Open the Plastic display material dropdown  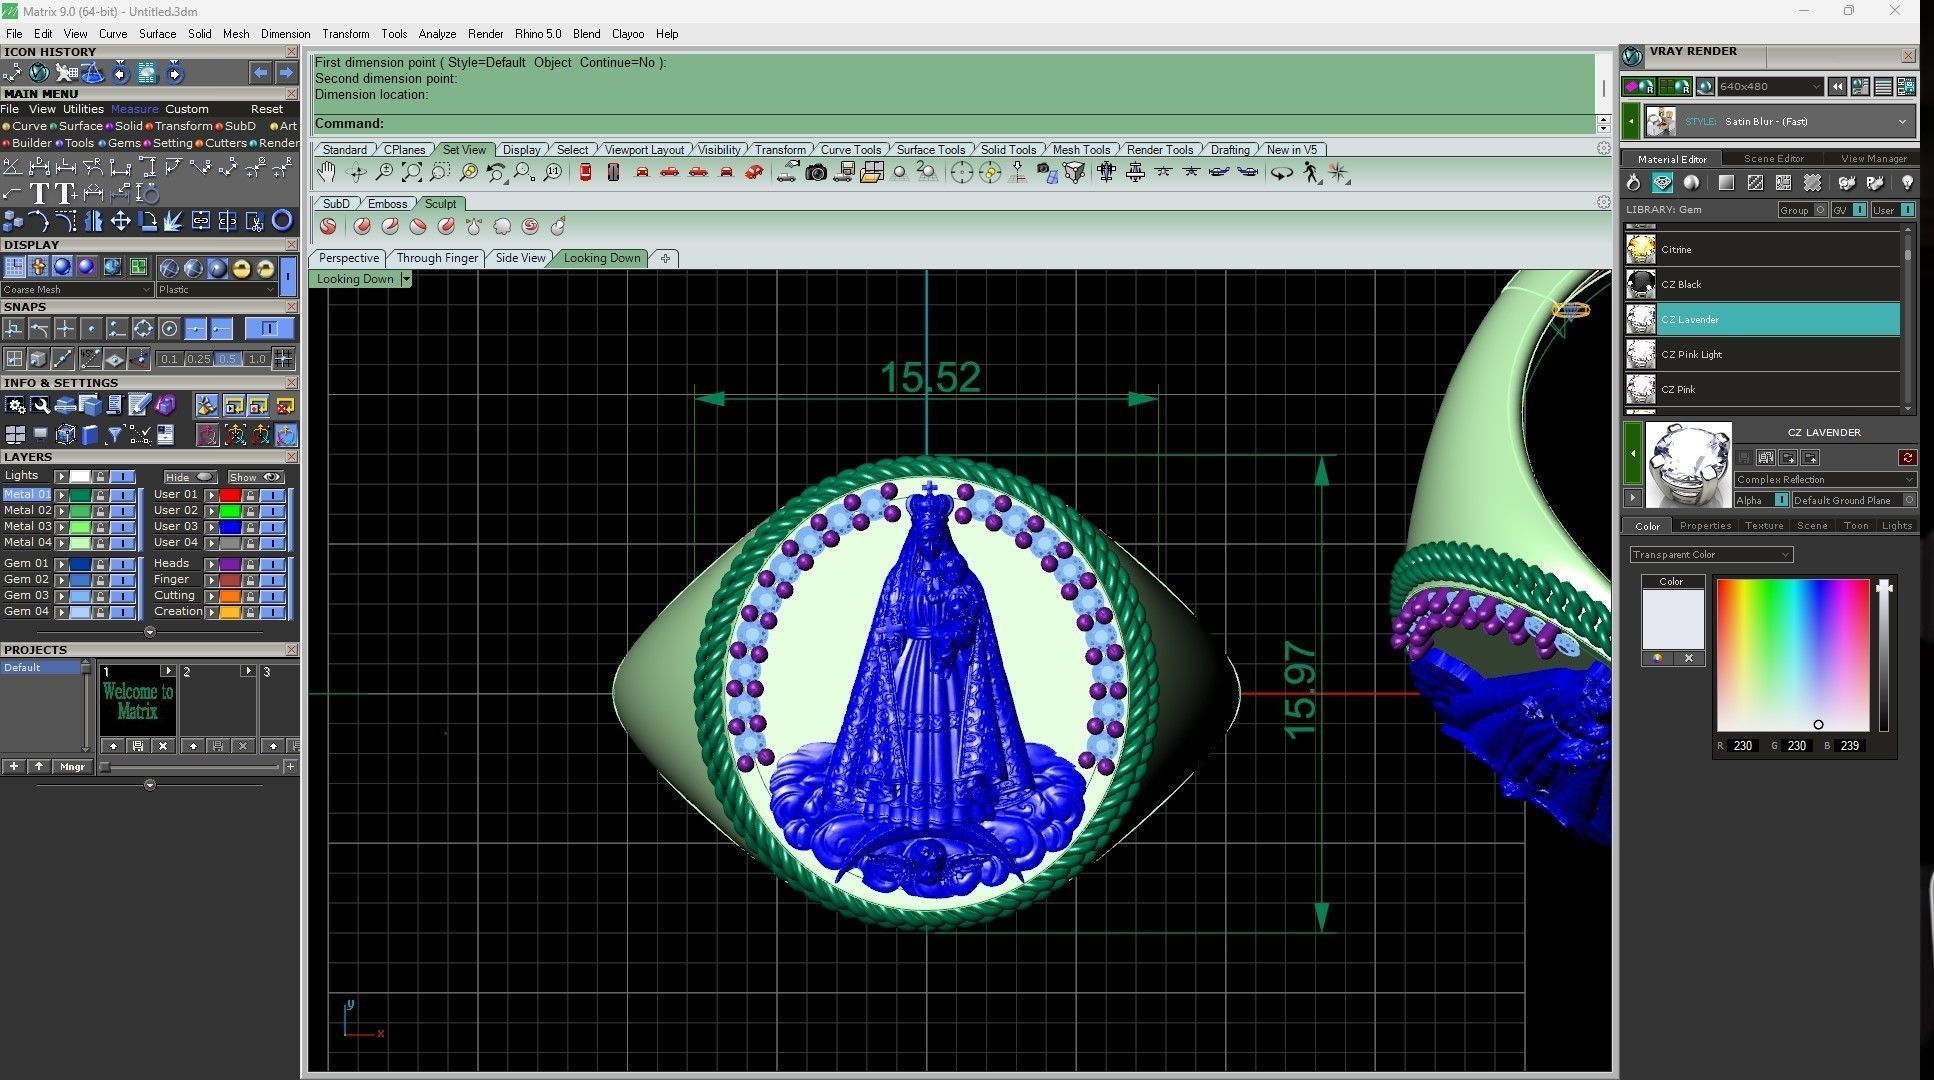click(216, 290)
